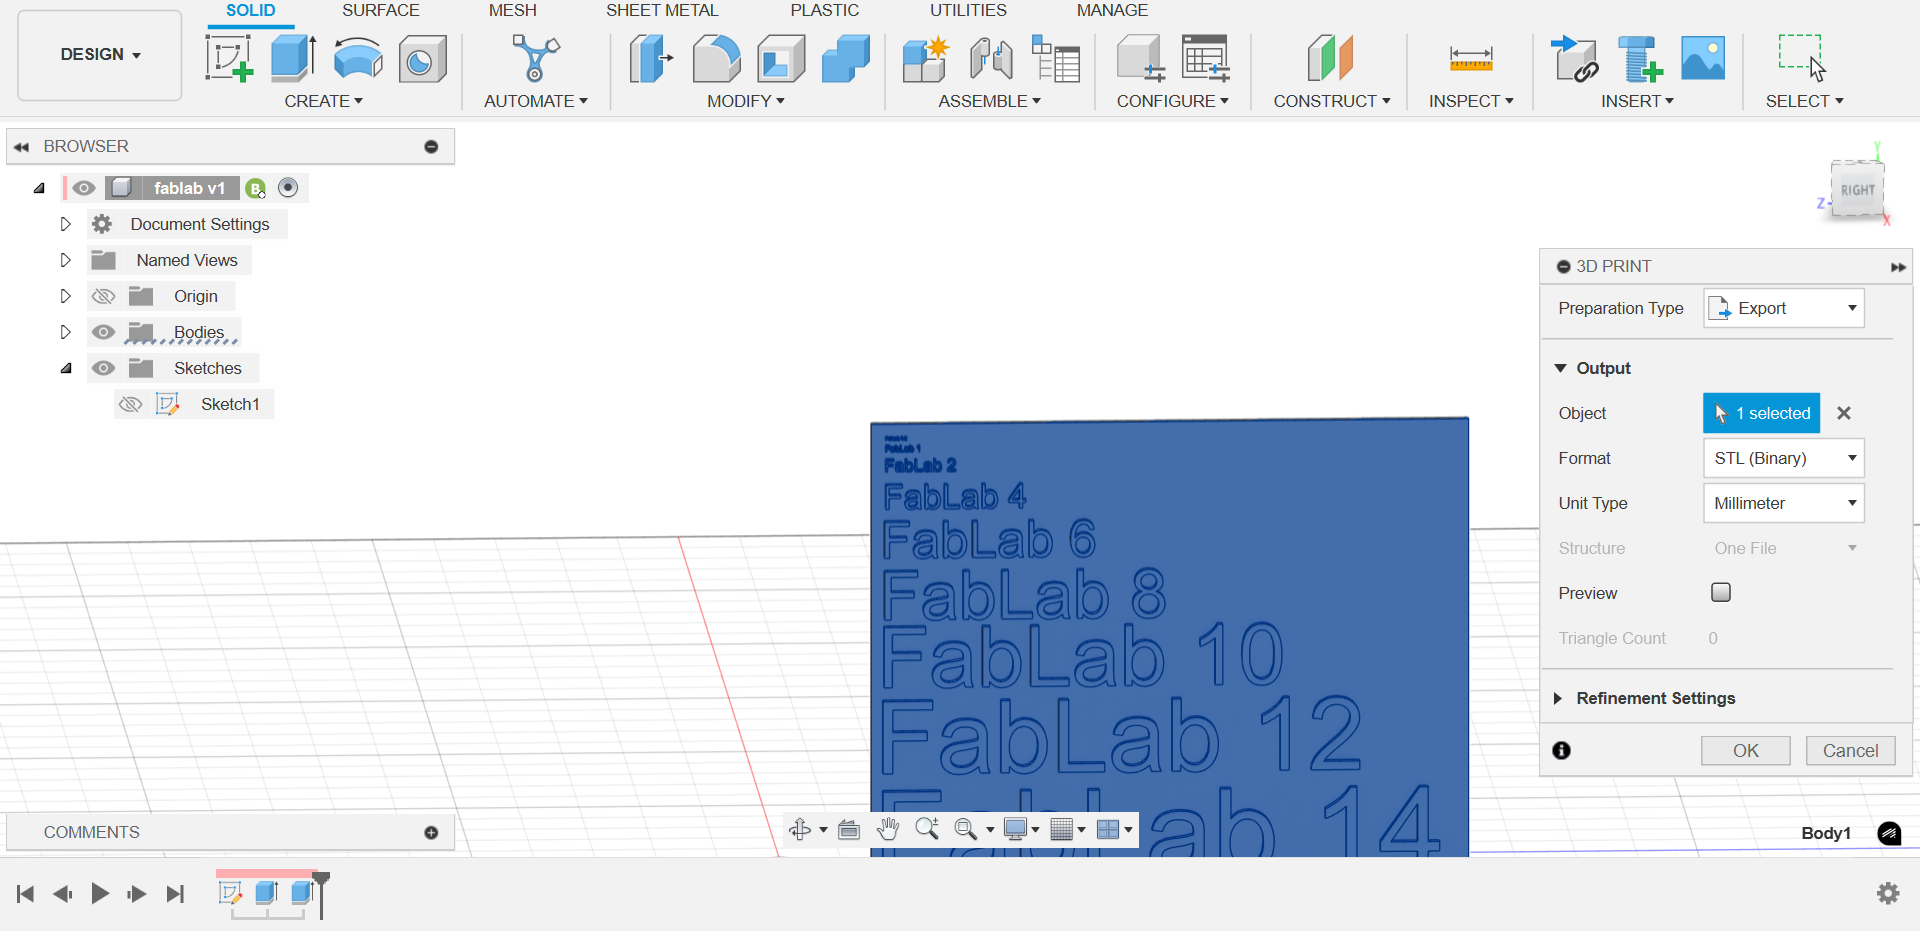The image size is (1920, 931).
Task: Expand the Document Settings node
Action: (66, 224)
